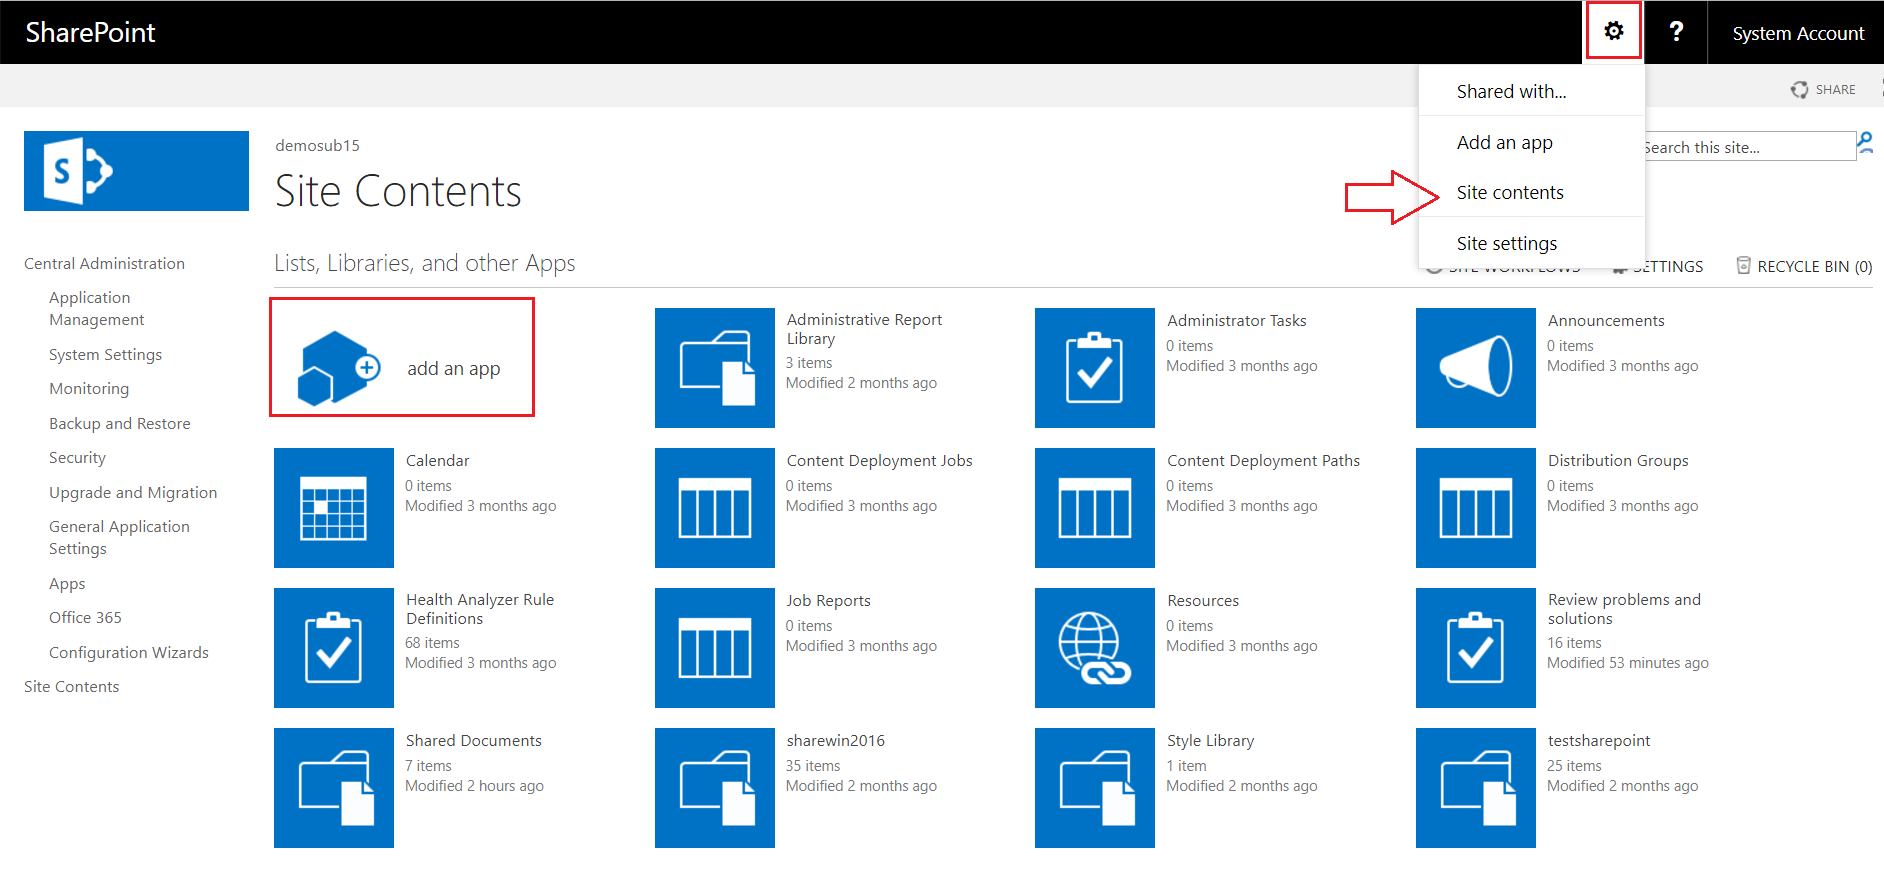Click the demosub15 breadcrumb link
Screen dimensions: 1884x876
(317, 145)
